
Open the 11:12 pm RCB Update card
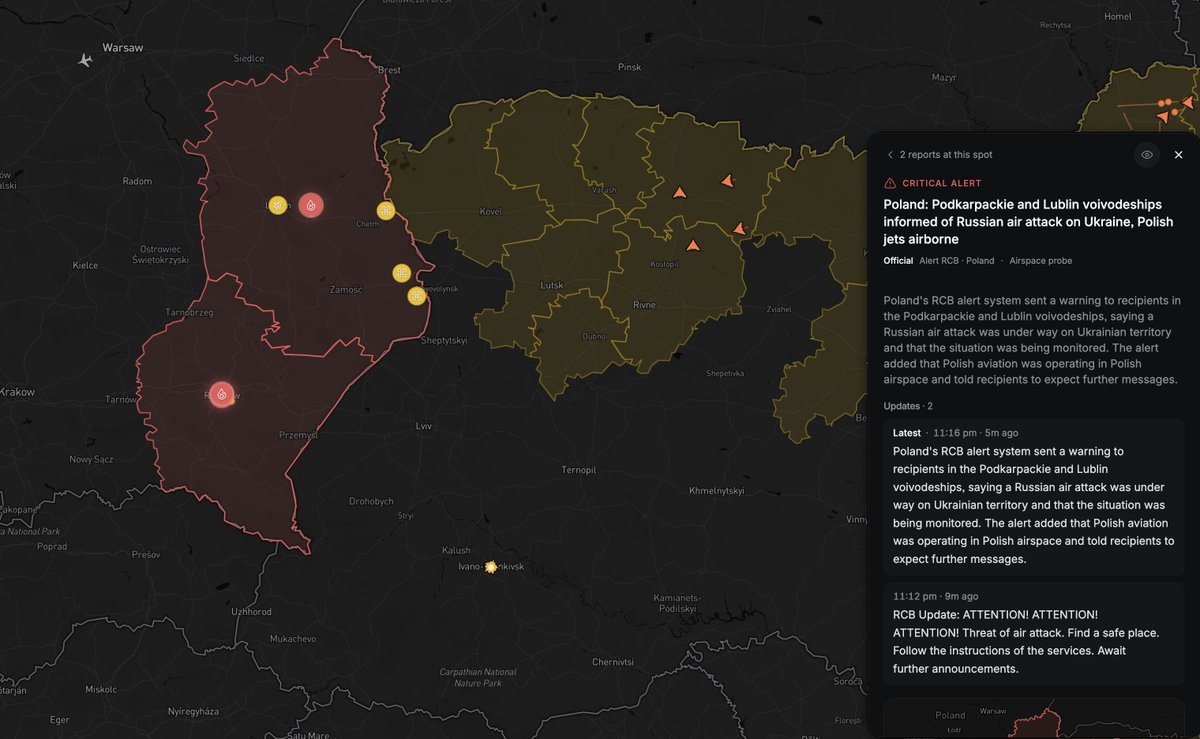[1034, 635]
